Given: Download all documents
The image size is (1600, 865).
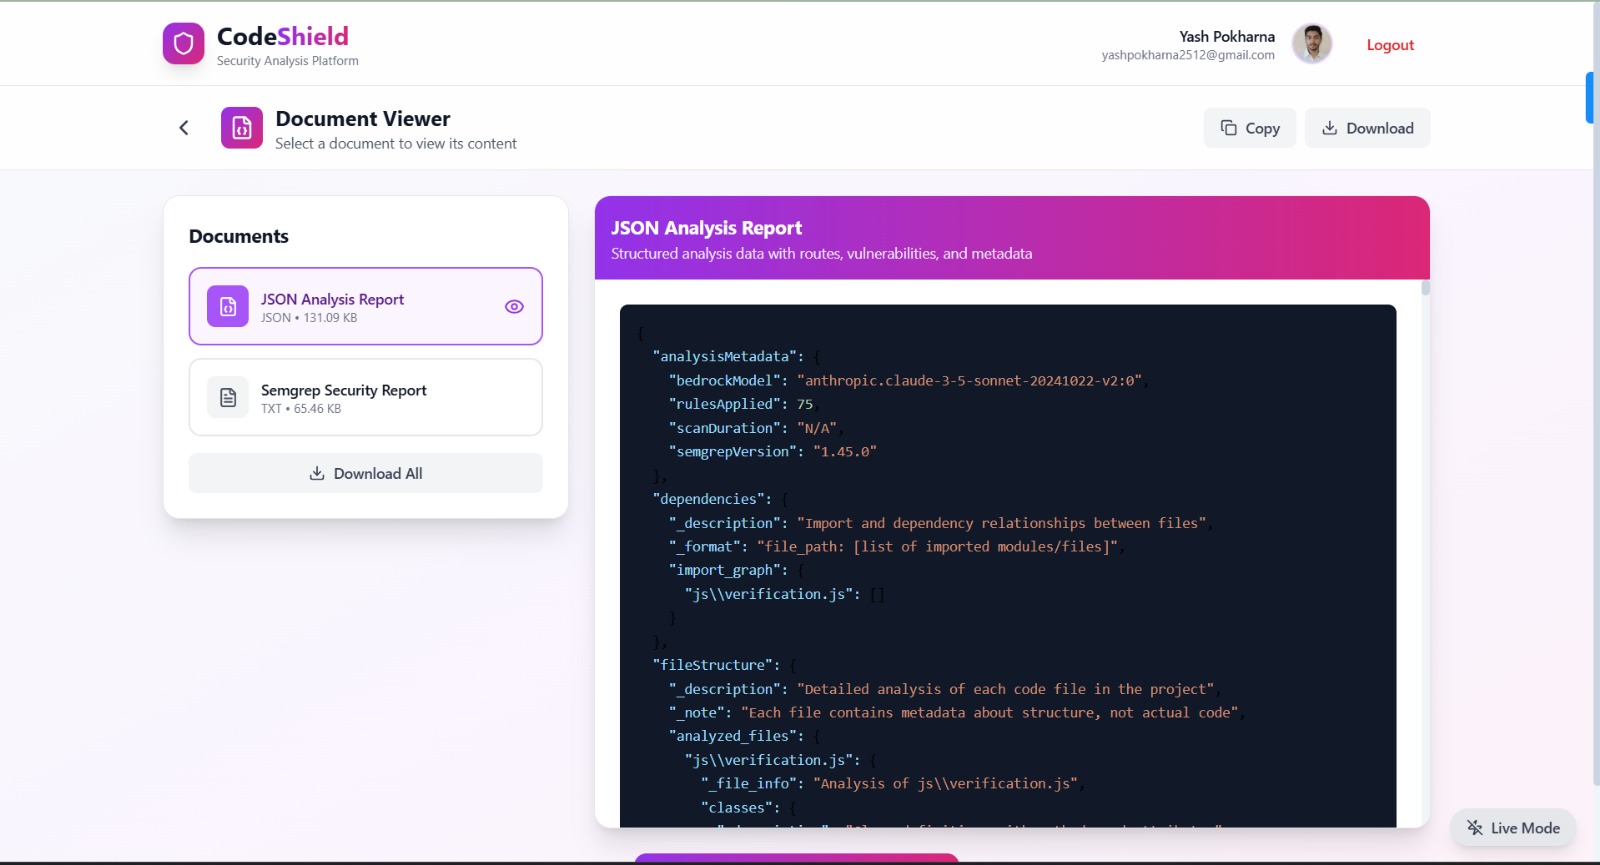Looking at the screenshot, I should [x=366, y=473].
